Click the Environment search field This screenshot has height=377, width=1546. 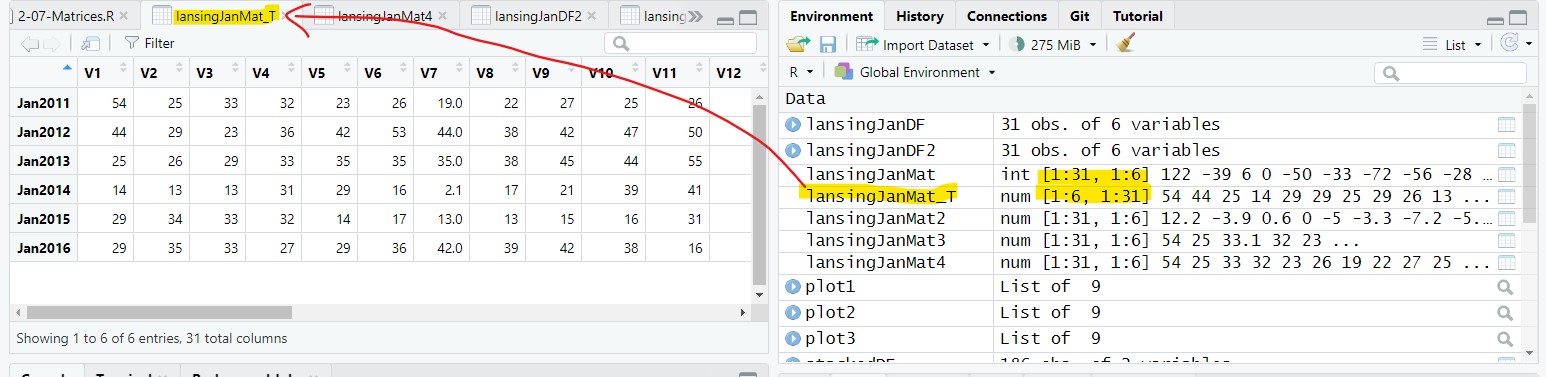click(x=1450, y=72)
